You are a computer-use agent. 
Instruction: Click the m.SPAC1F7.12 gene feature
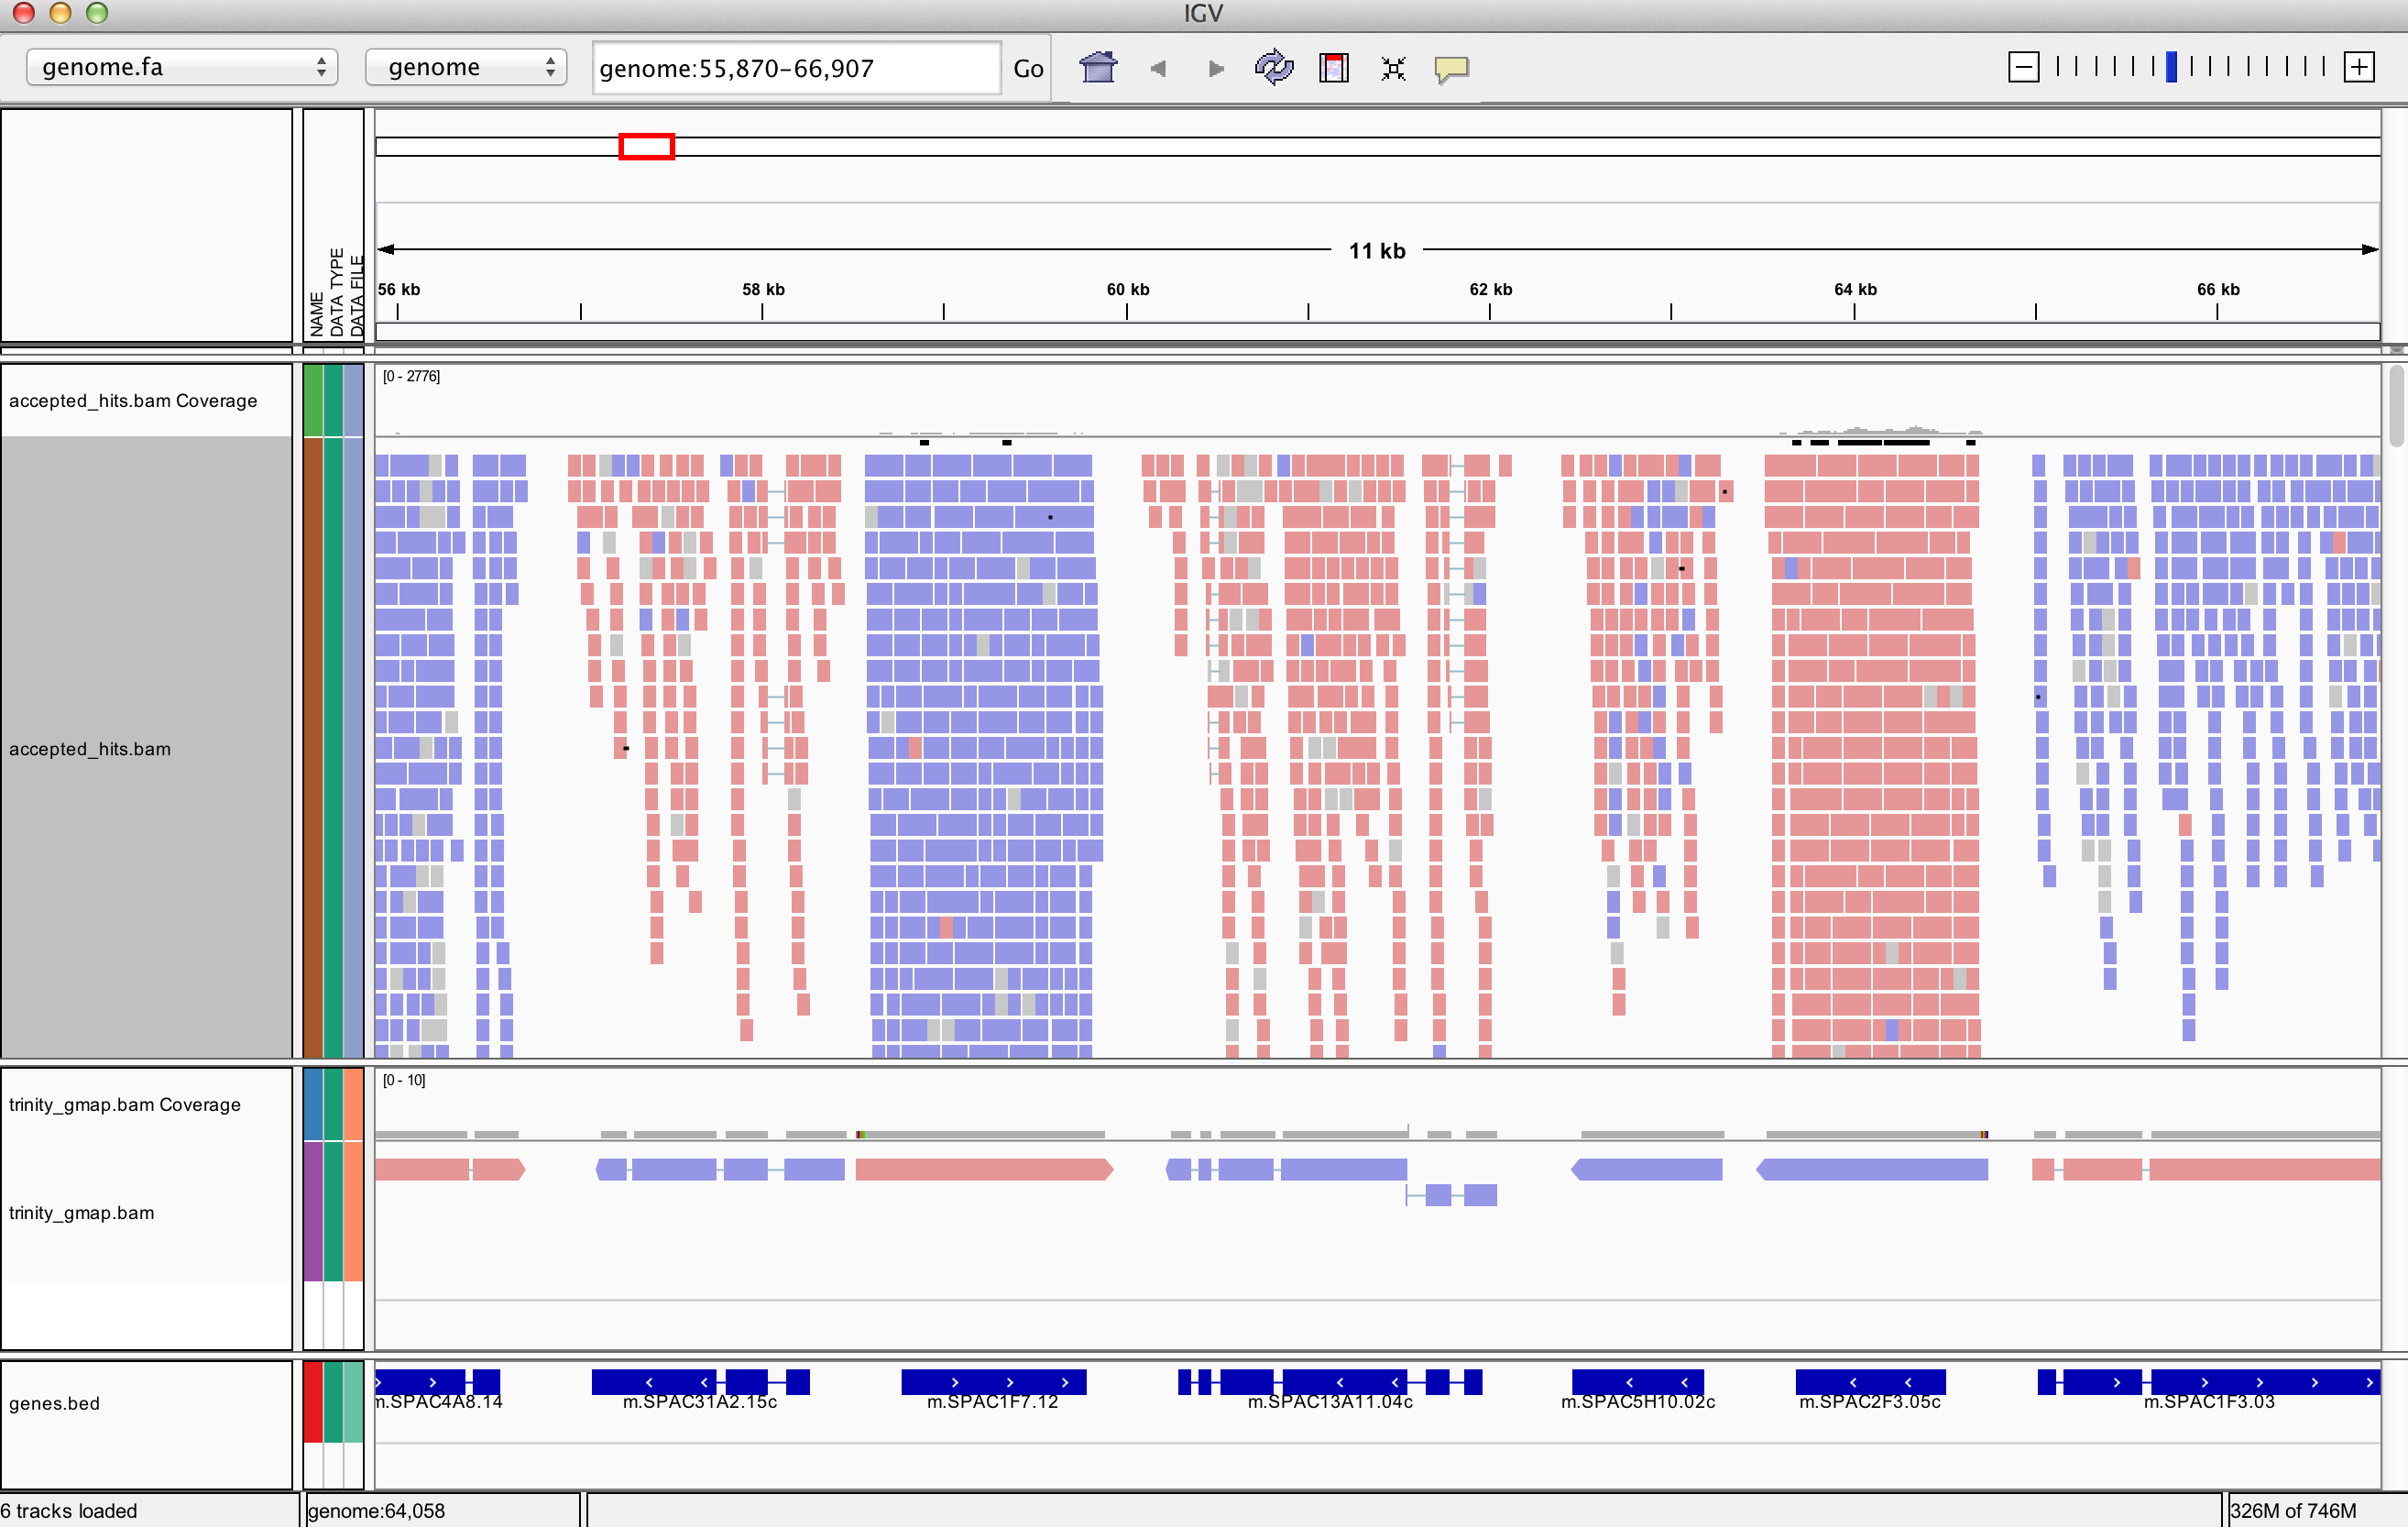click(x=993, y=1382)
